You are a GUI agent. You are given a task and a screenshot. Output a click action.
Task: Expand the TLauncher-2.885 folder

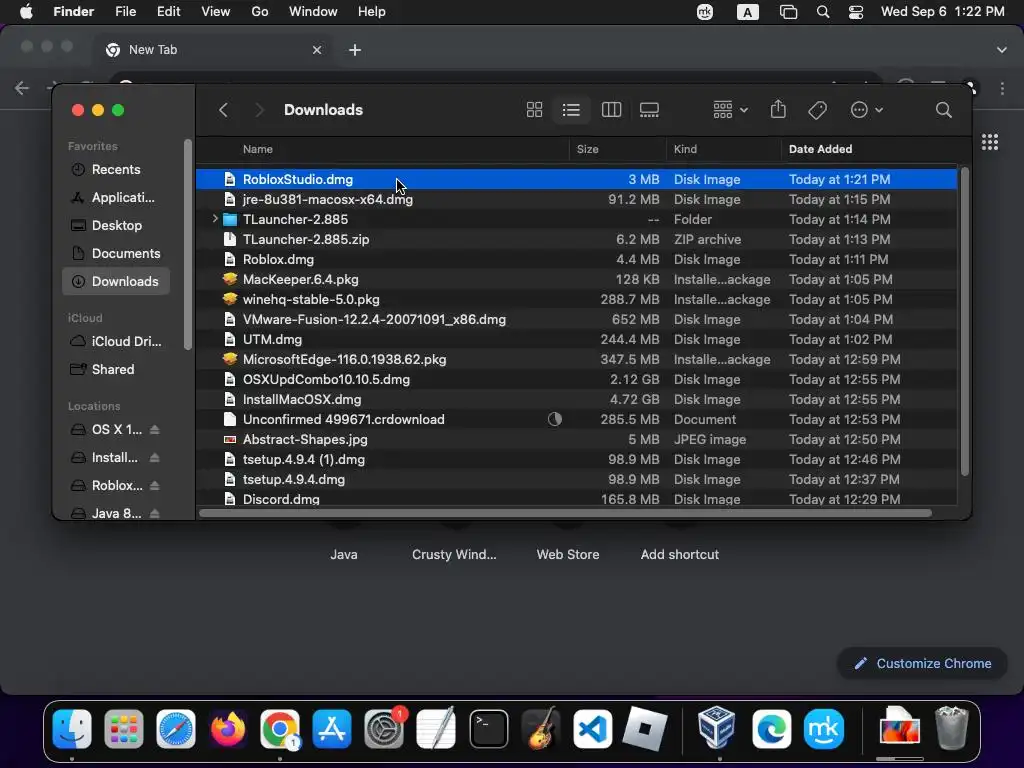[215, 219]
